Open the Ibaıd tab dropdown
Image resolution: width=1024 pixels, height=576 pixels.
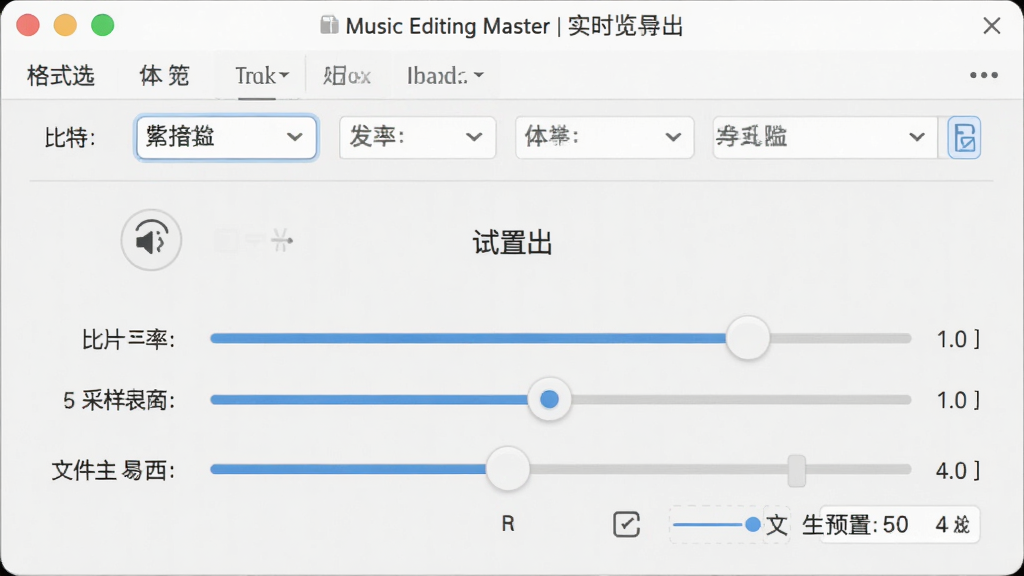pyautogui.click(x=445, y=76)
